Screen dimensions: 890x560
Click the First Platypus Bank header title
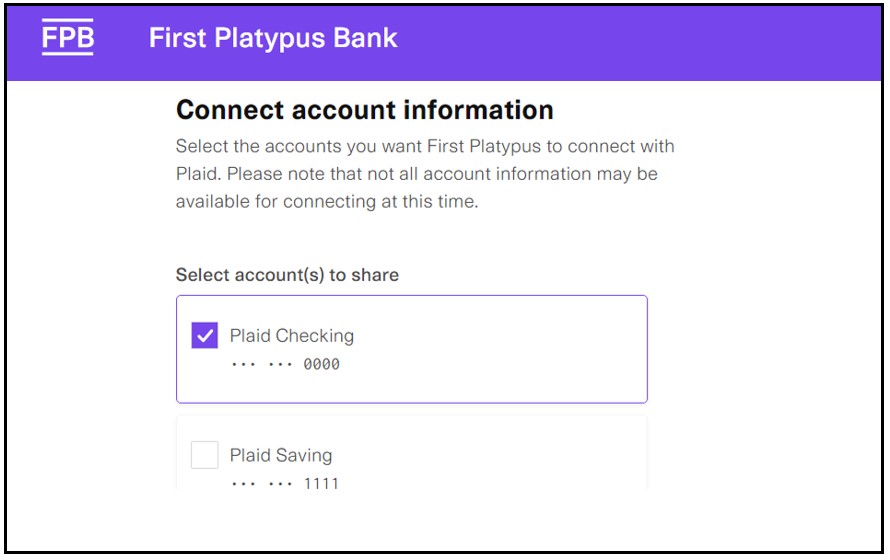coord(273,38)
